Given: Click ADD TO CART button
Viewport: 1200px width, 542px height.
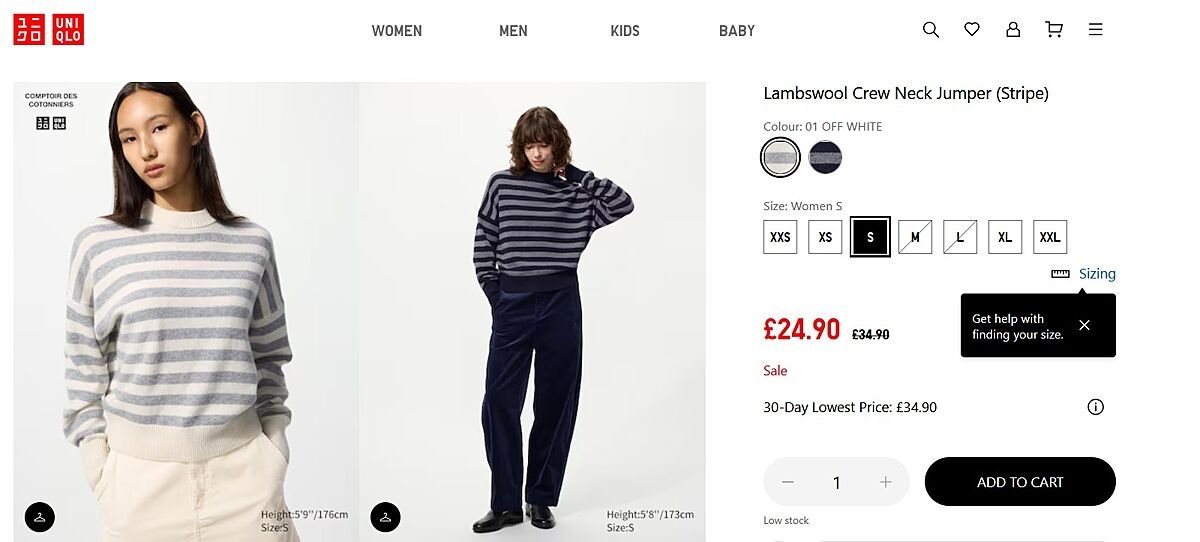Looking at the screenshot, I should coord(1020,482).
